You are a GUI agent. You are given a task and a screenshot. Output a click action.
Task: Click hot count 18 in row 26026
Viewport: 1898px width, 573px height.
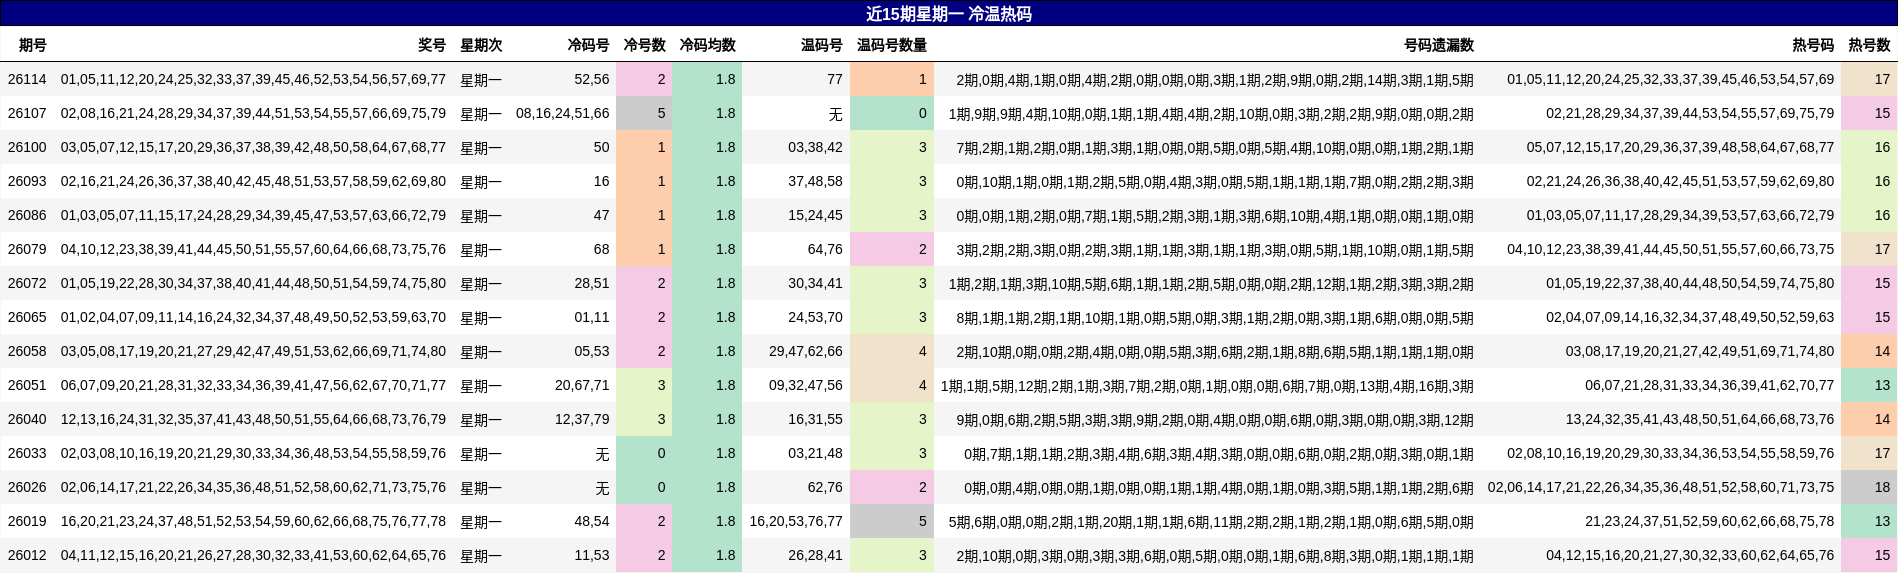tap(1869, 487)
